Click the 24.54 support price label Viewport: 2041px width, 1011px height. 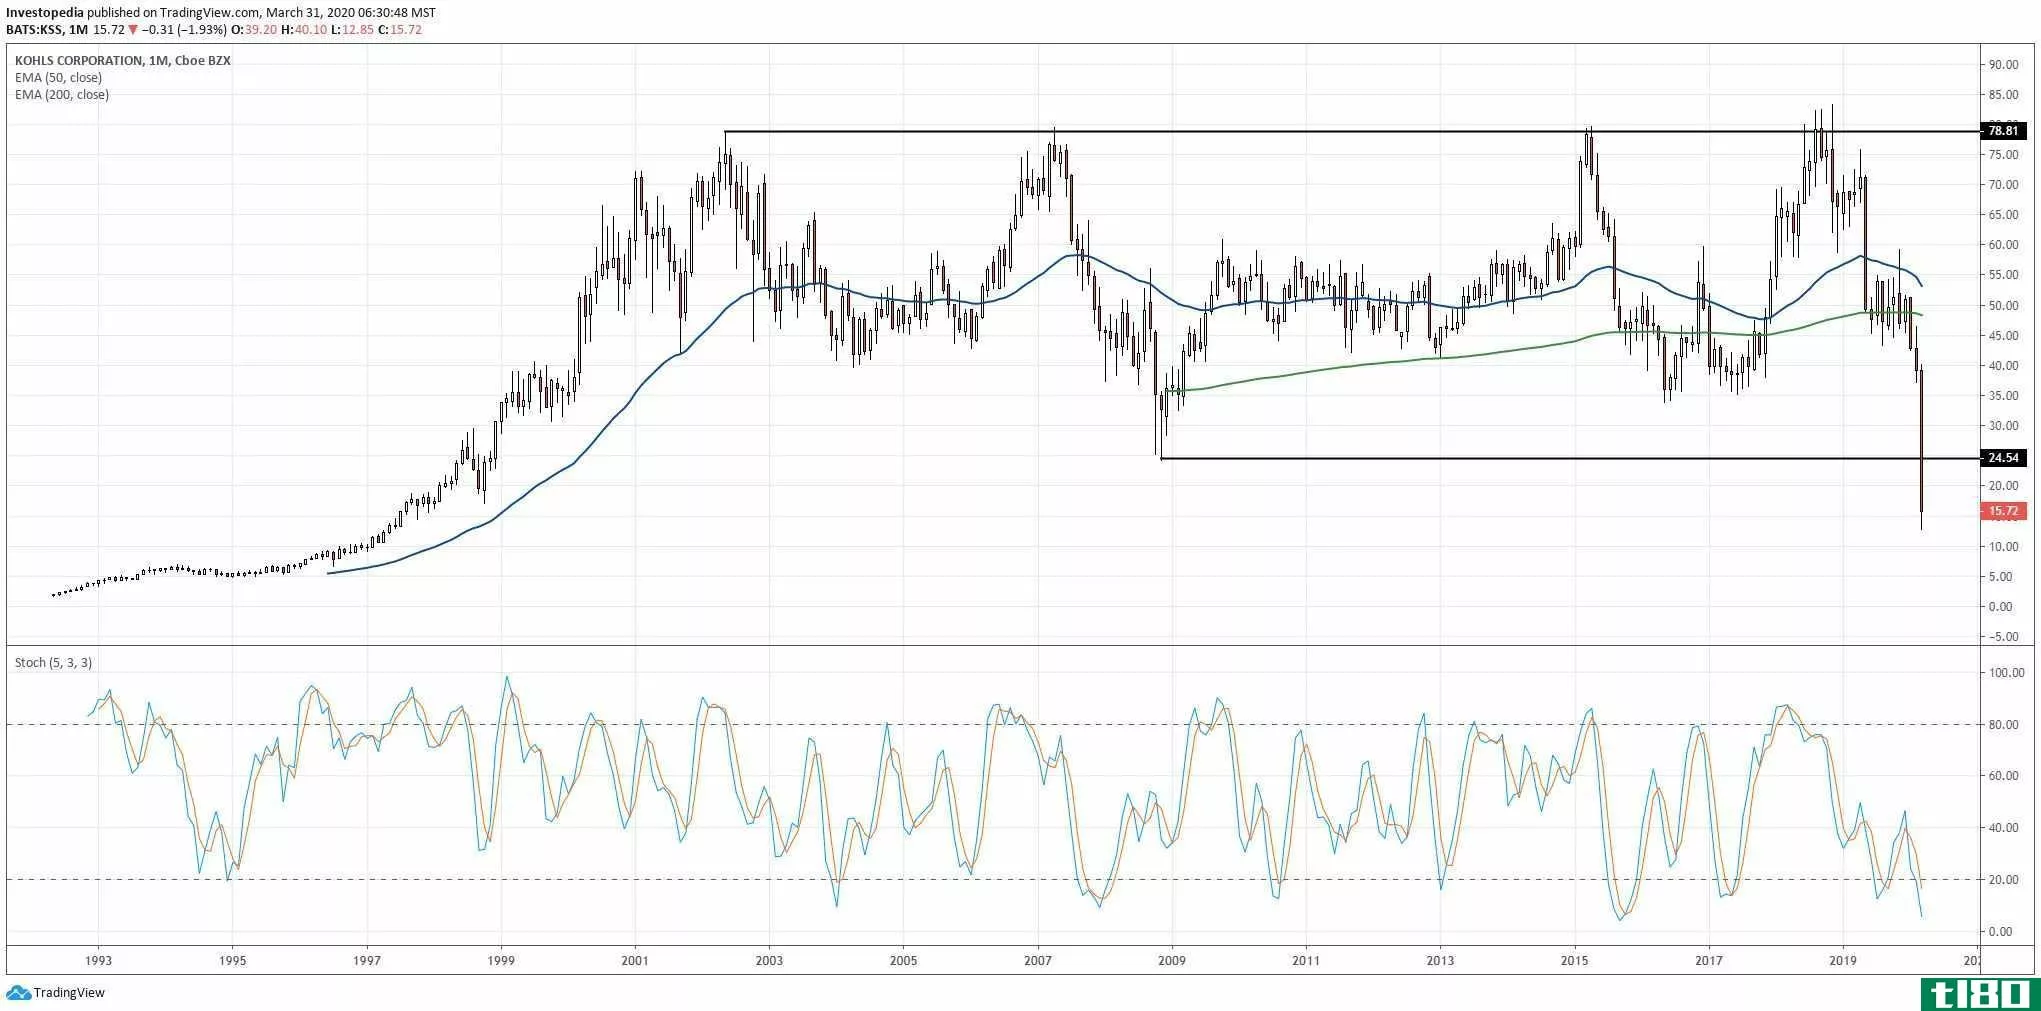click(x=2003, y=458)
